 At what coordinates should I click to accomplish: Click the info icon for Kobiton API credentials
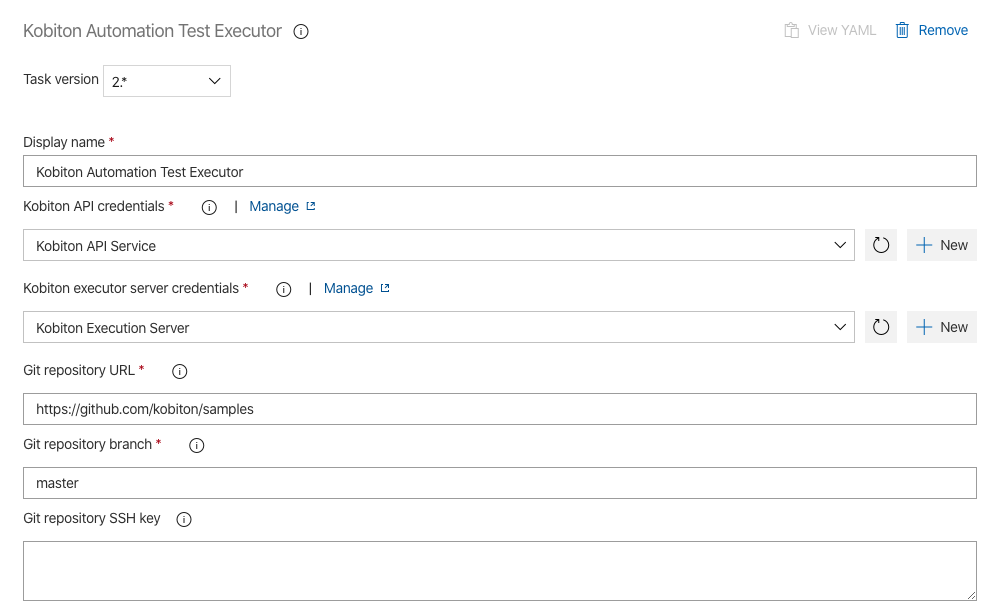coord(209,208)
